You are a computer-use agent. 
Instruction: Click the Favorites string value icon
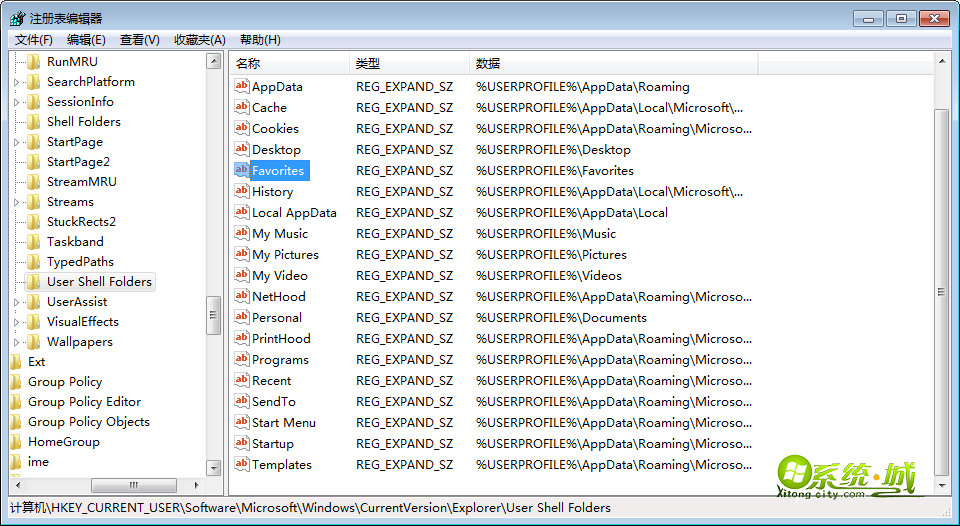pos(242,170)
